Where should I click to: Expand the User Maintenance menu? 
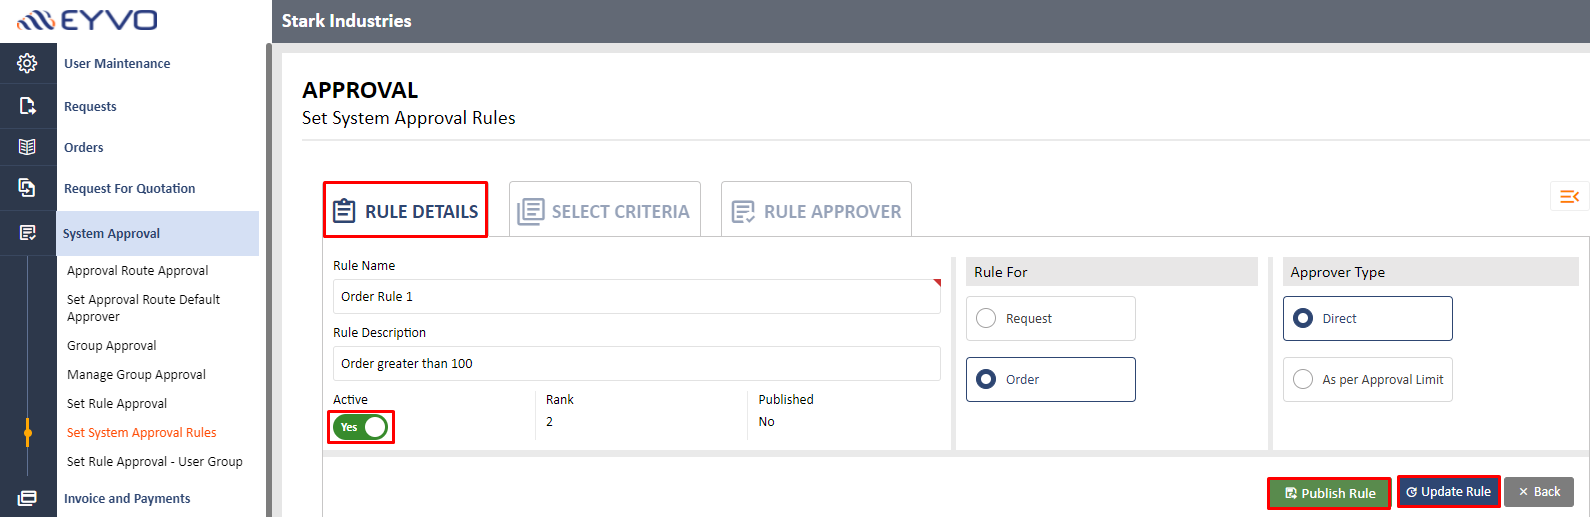pos(117,63)
